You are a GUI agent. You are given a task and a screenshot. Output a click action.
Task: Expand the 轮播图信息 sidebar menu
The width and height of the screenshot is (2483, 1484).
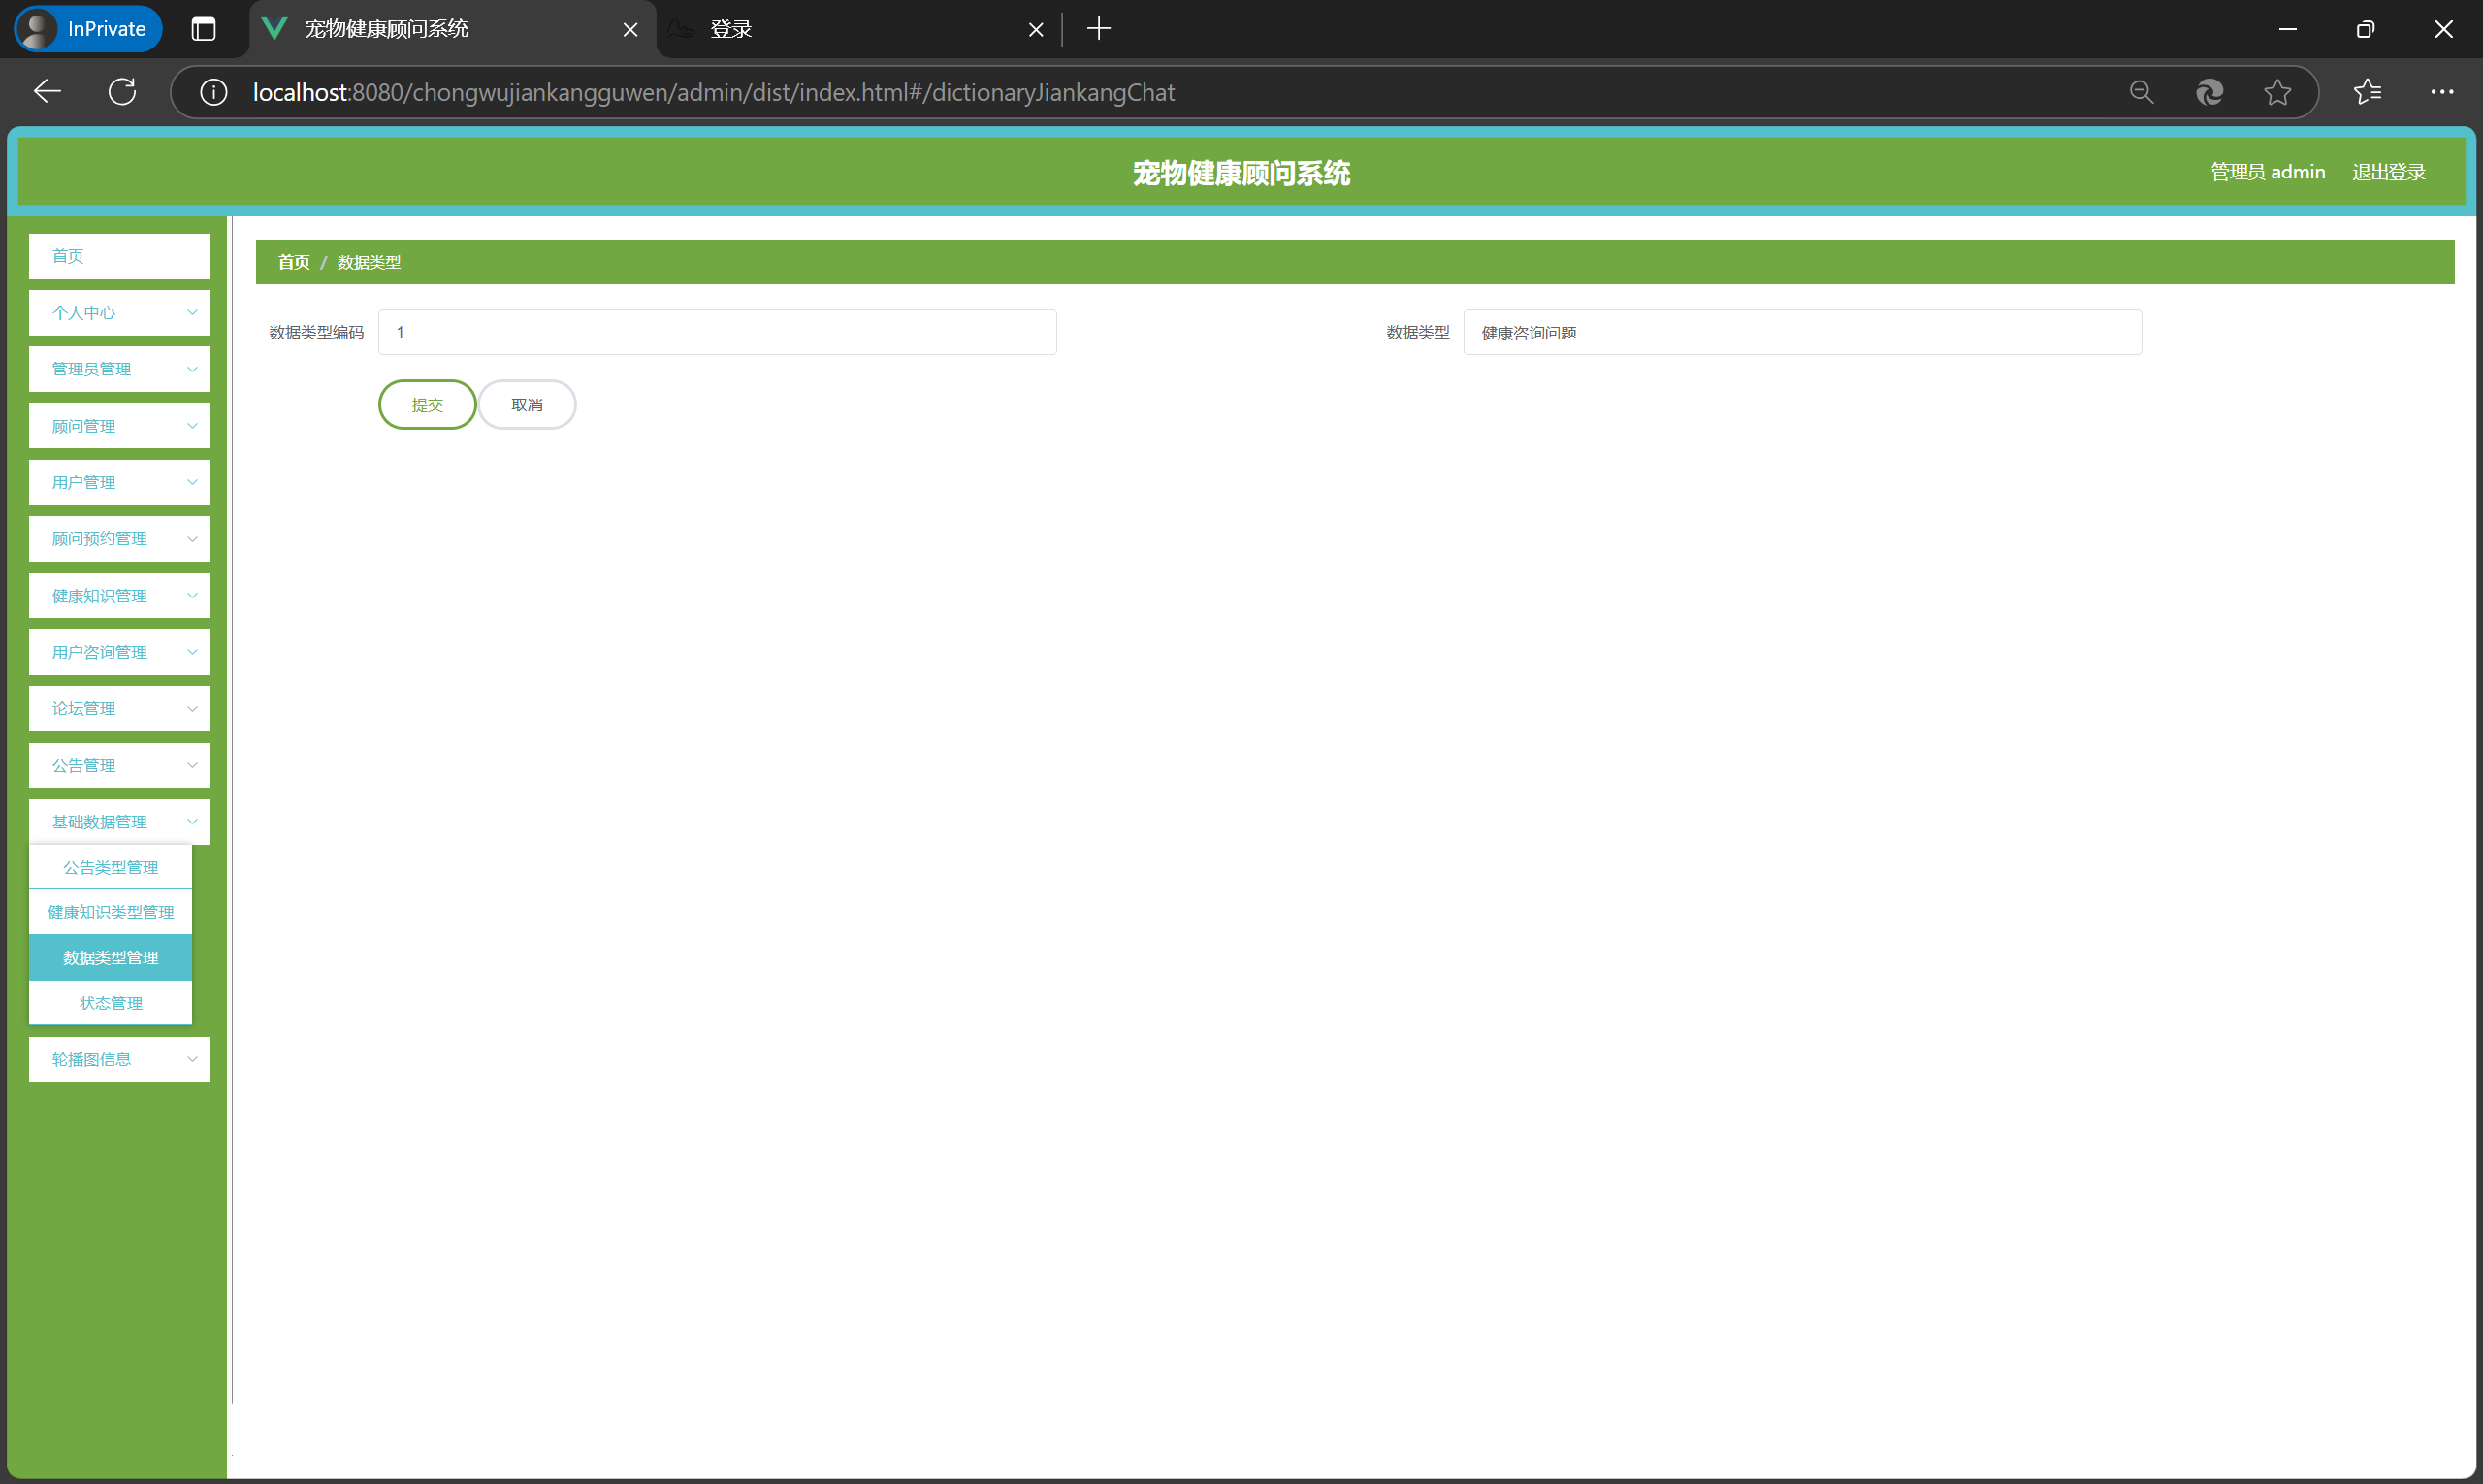119,1059
